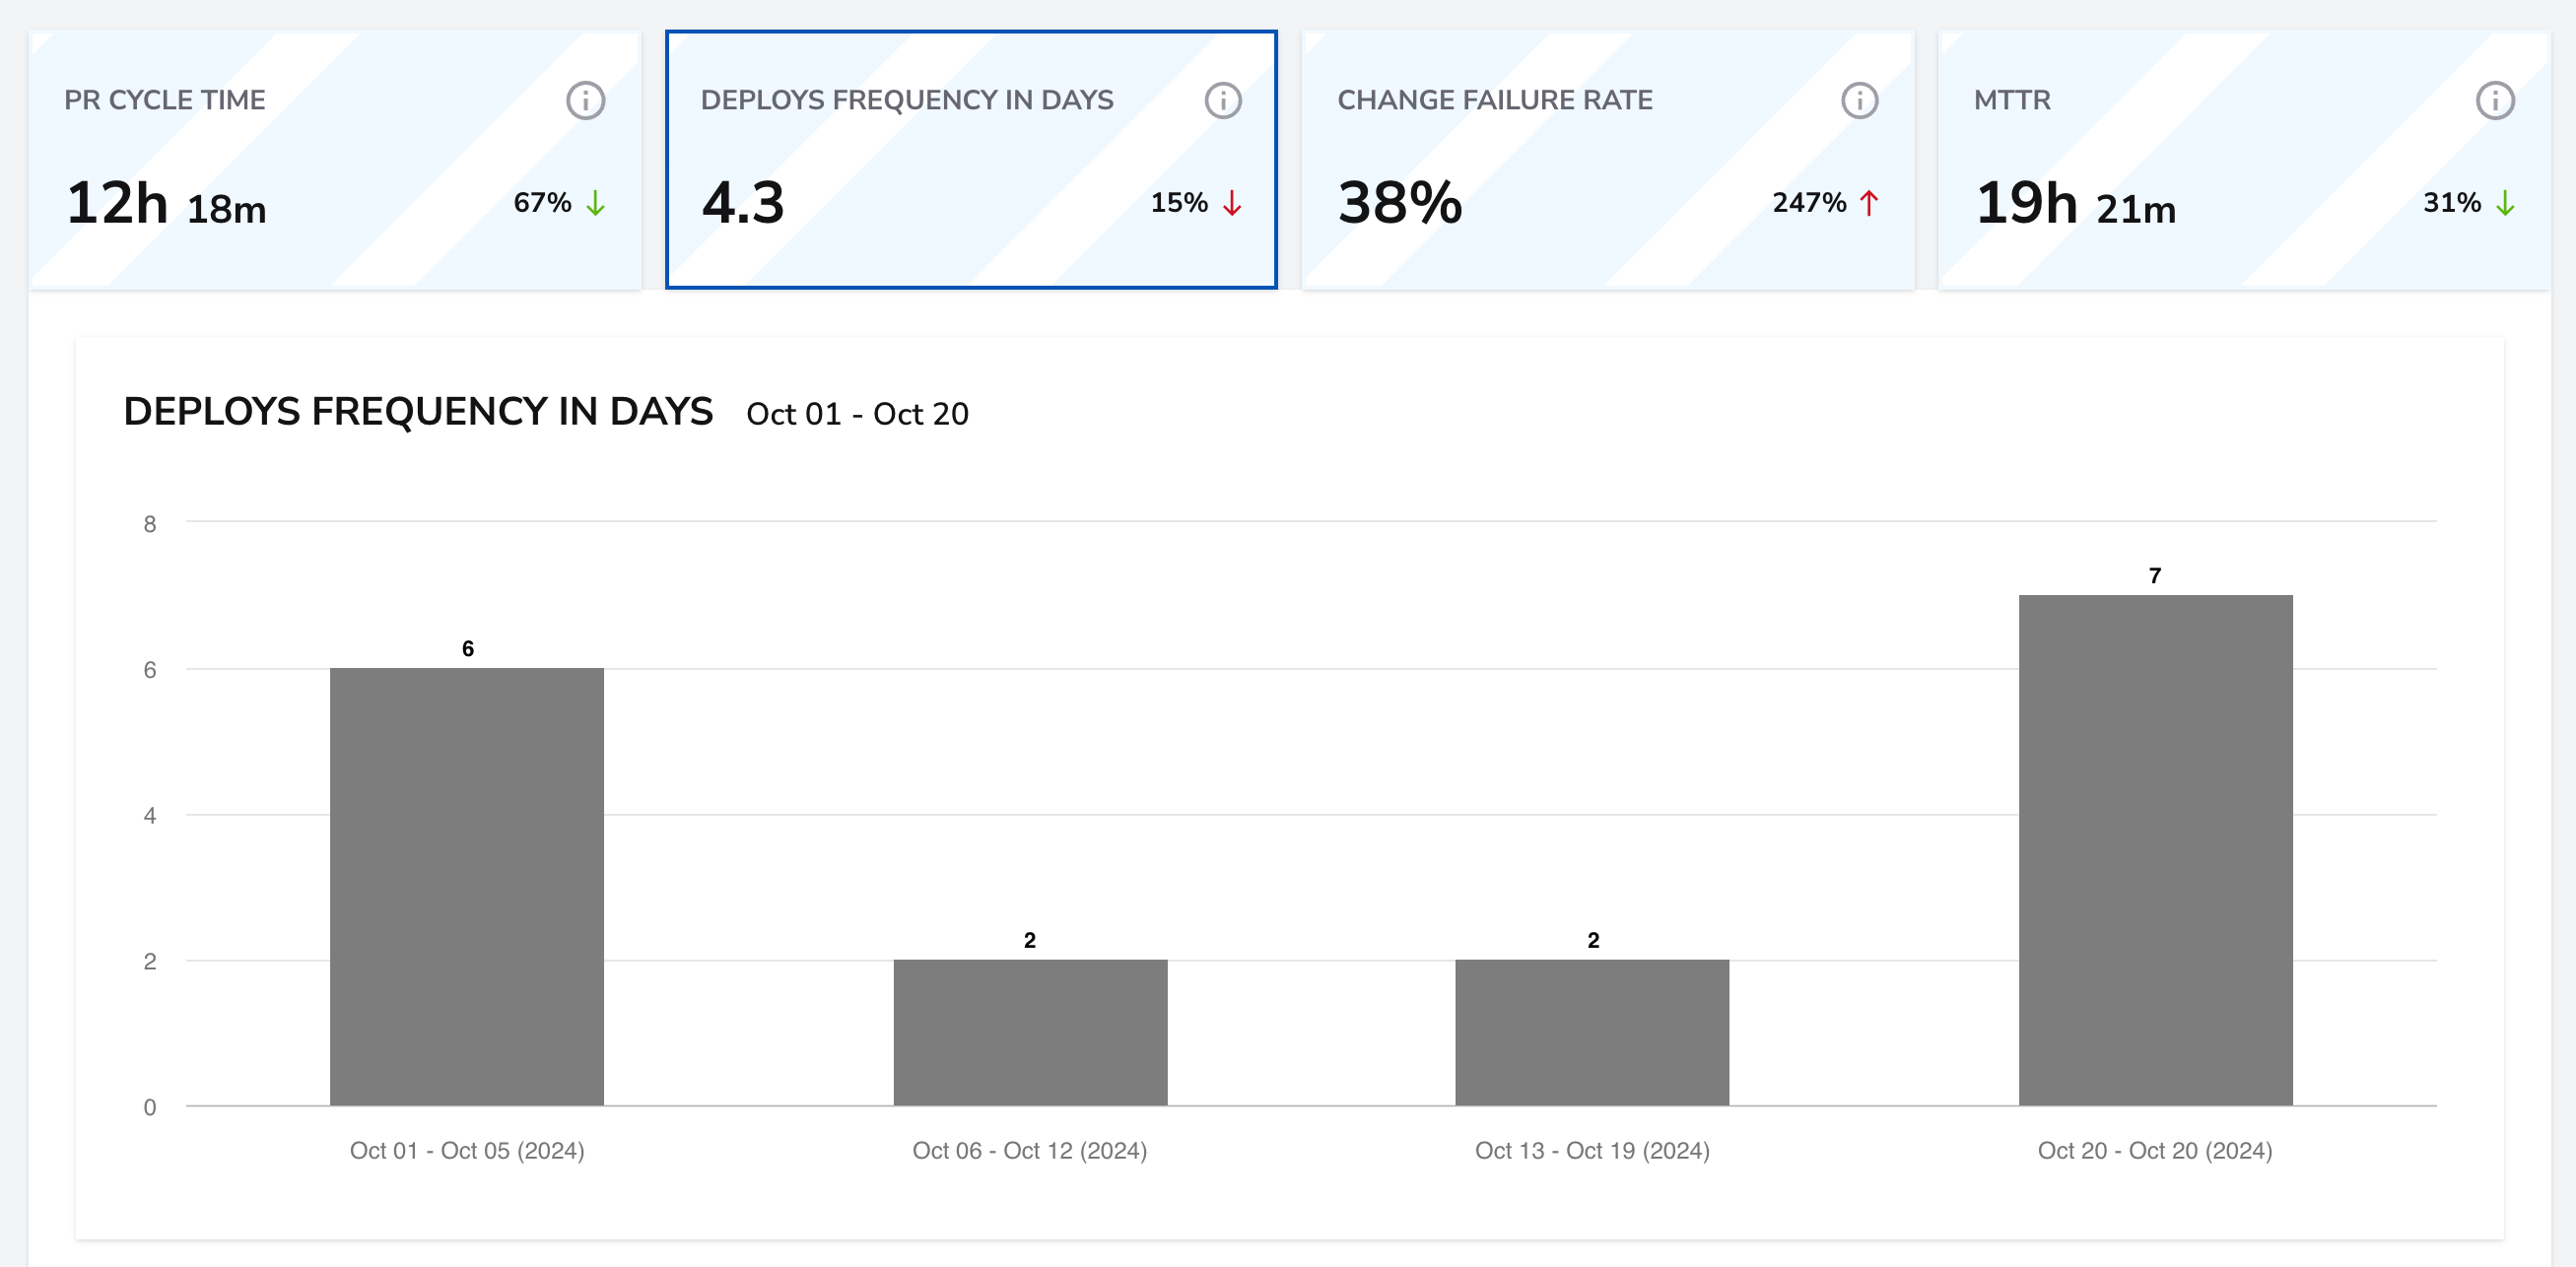Click the PR Cycle Time info icon
The height and width of the screenshot is (1267, 2576).
[585, 100]
